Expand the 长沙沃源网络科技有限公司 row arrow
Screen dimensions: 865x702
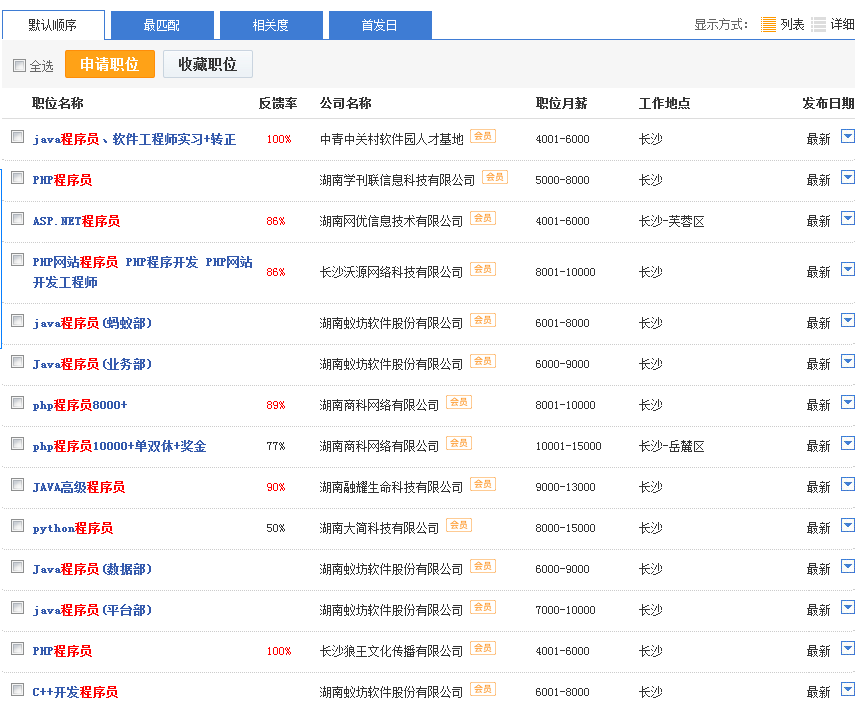tap(848, 269)
